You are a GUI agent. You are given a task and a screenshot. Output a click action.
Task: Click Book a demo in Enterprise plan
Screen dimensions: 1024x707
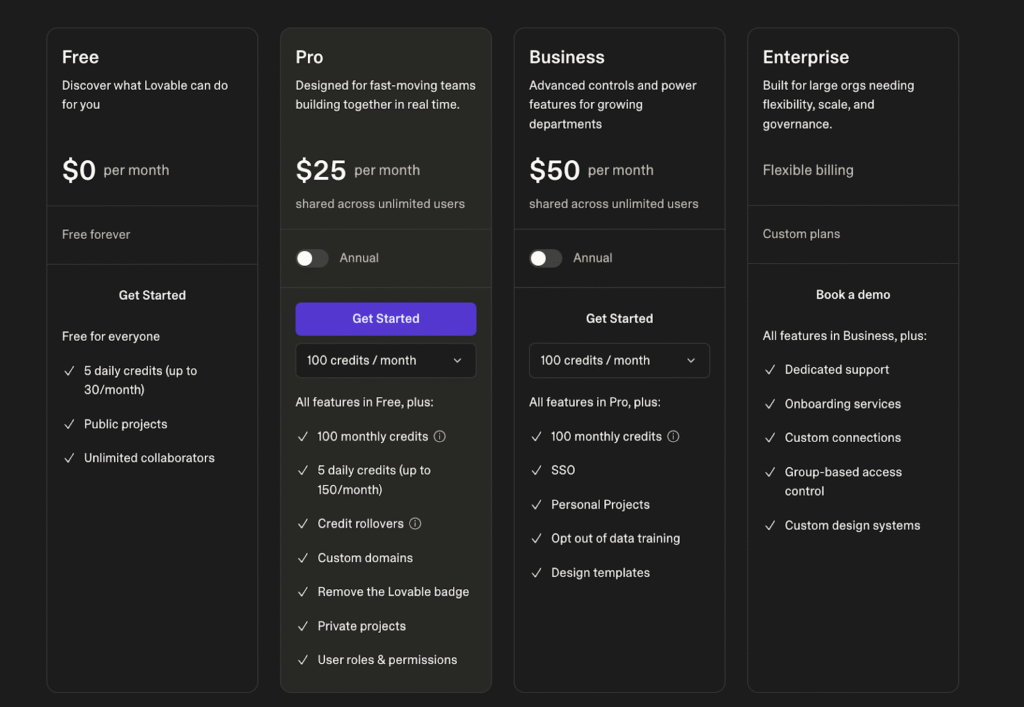tap(852, 295)
